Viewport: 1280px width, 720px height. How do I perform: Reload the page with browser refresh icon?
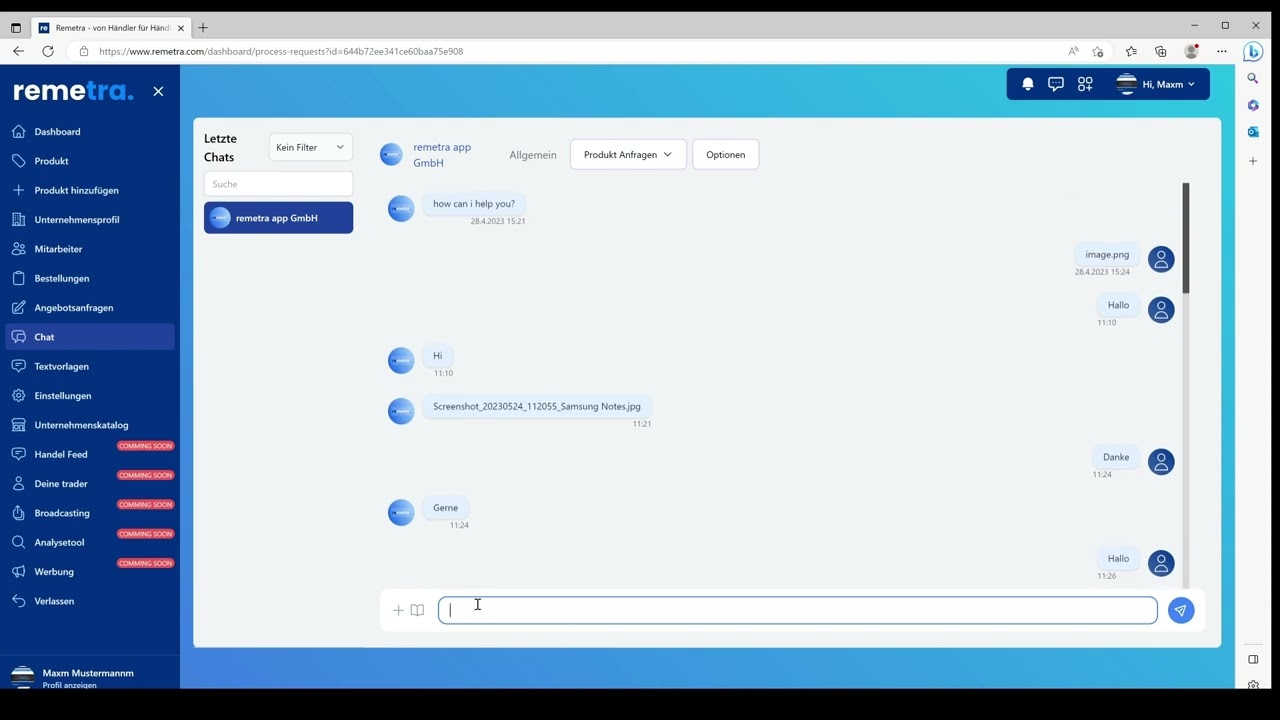point(48,51)
